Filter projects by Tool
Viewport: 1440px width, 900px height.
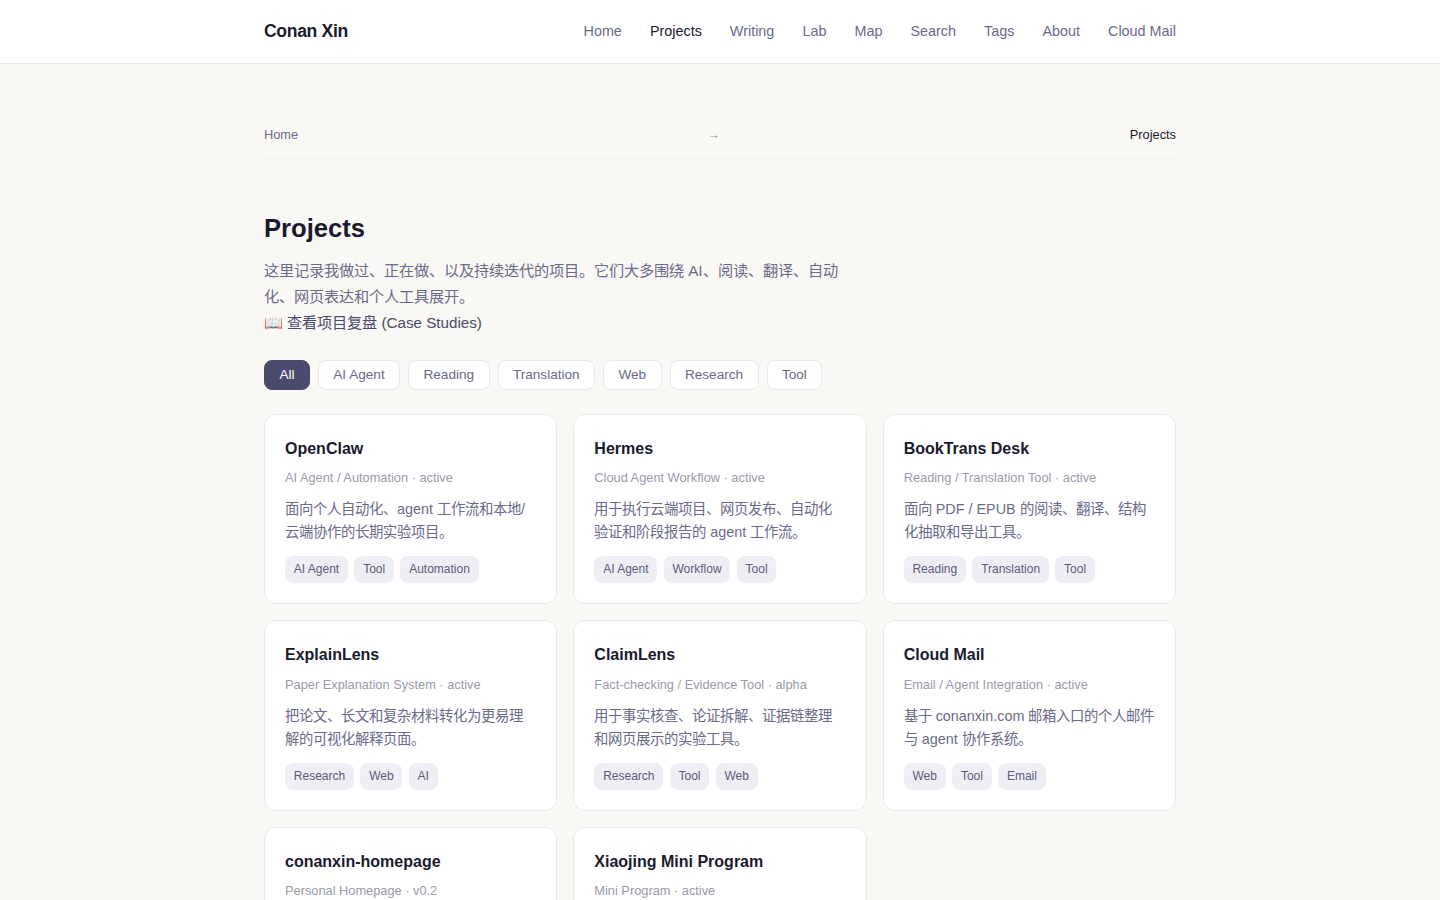click(x=794, y=375)
